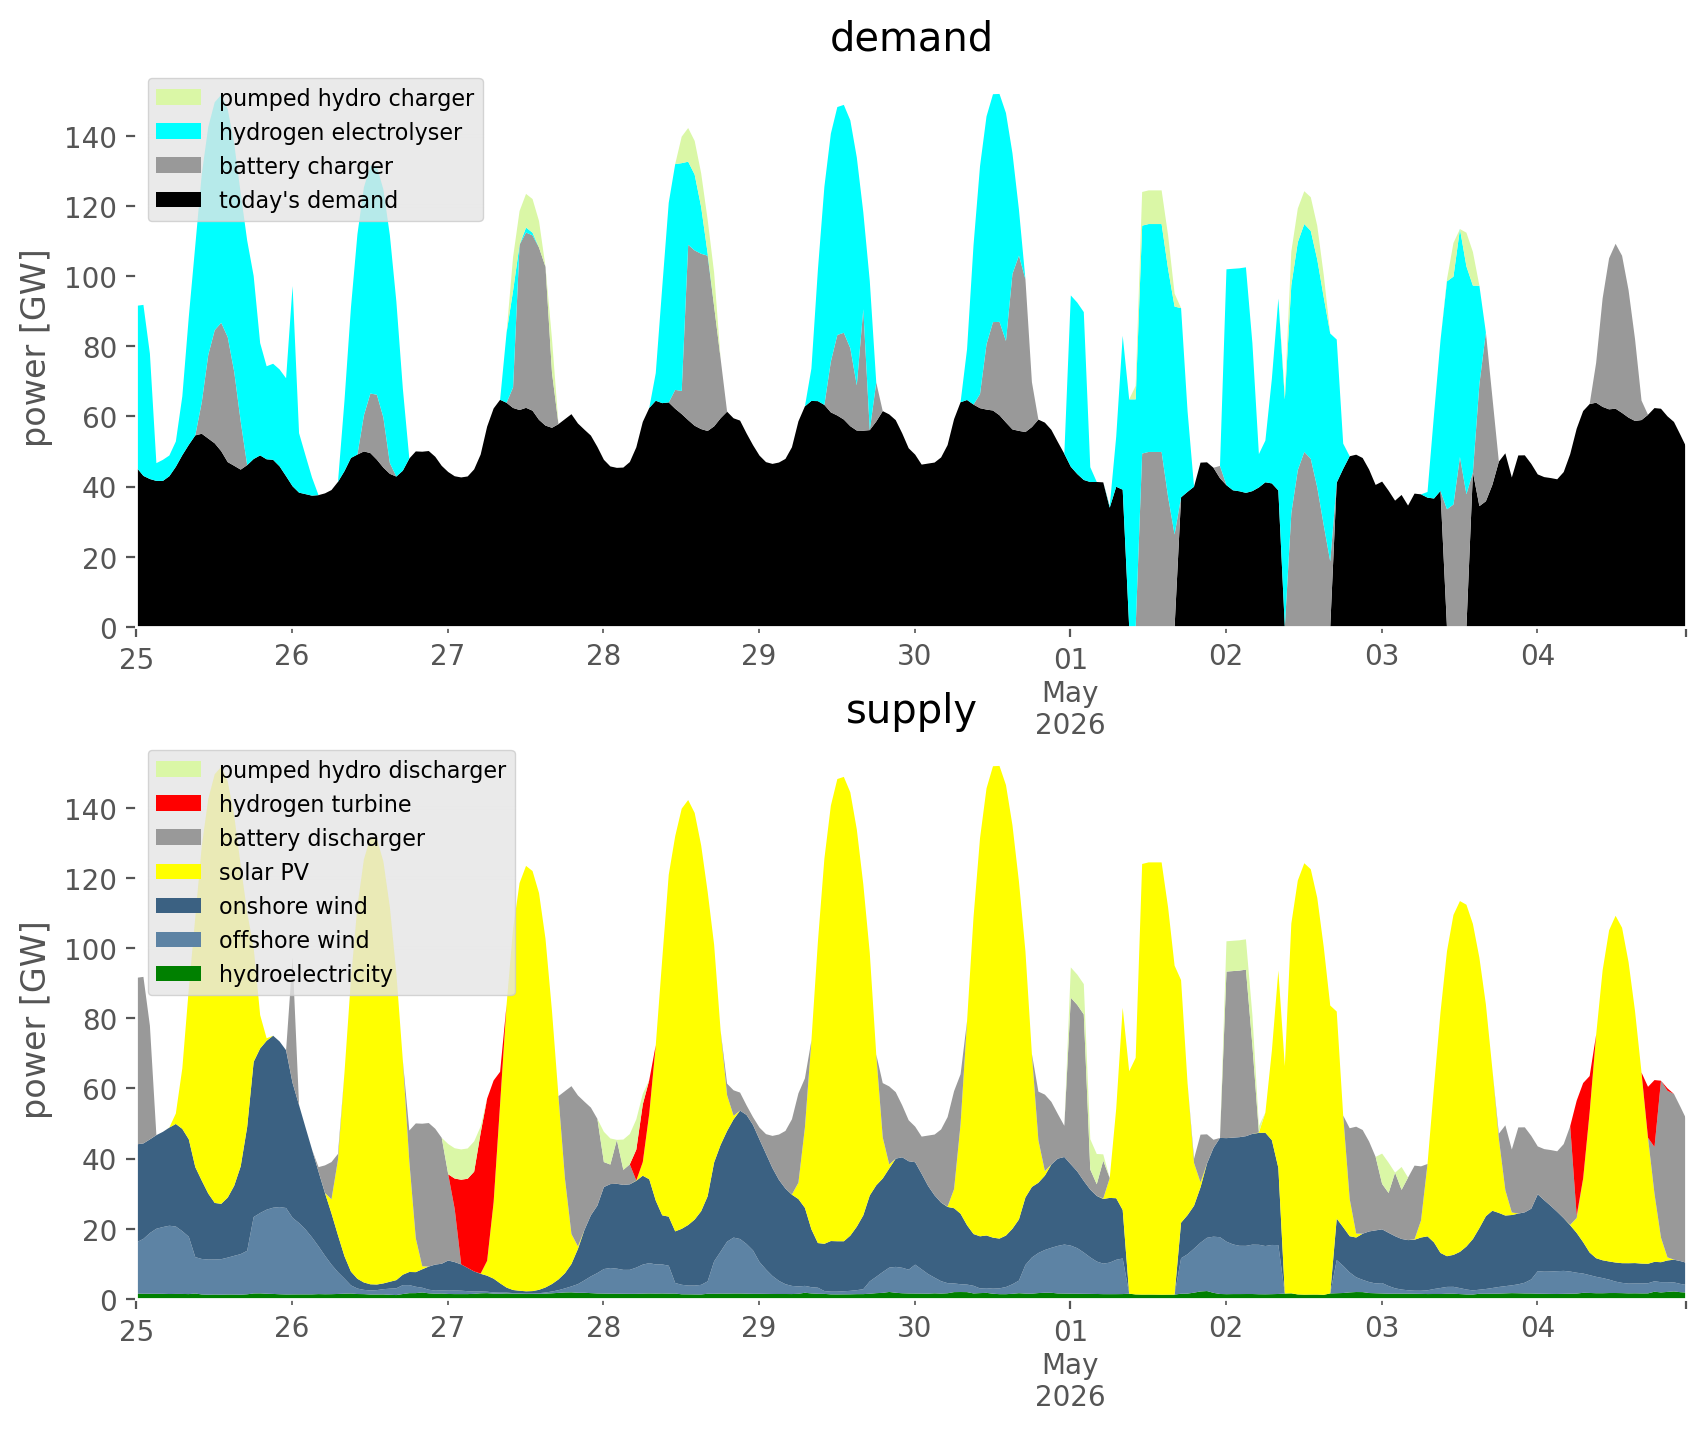The height and width of the screenshot is (1431, 1706).
Task: Click the yellow solar PV legend swatch
Action: coord(180,871)
